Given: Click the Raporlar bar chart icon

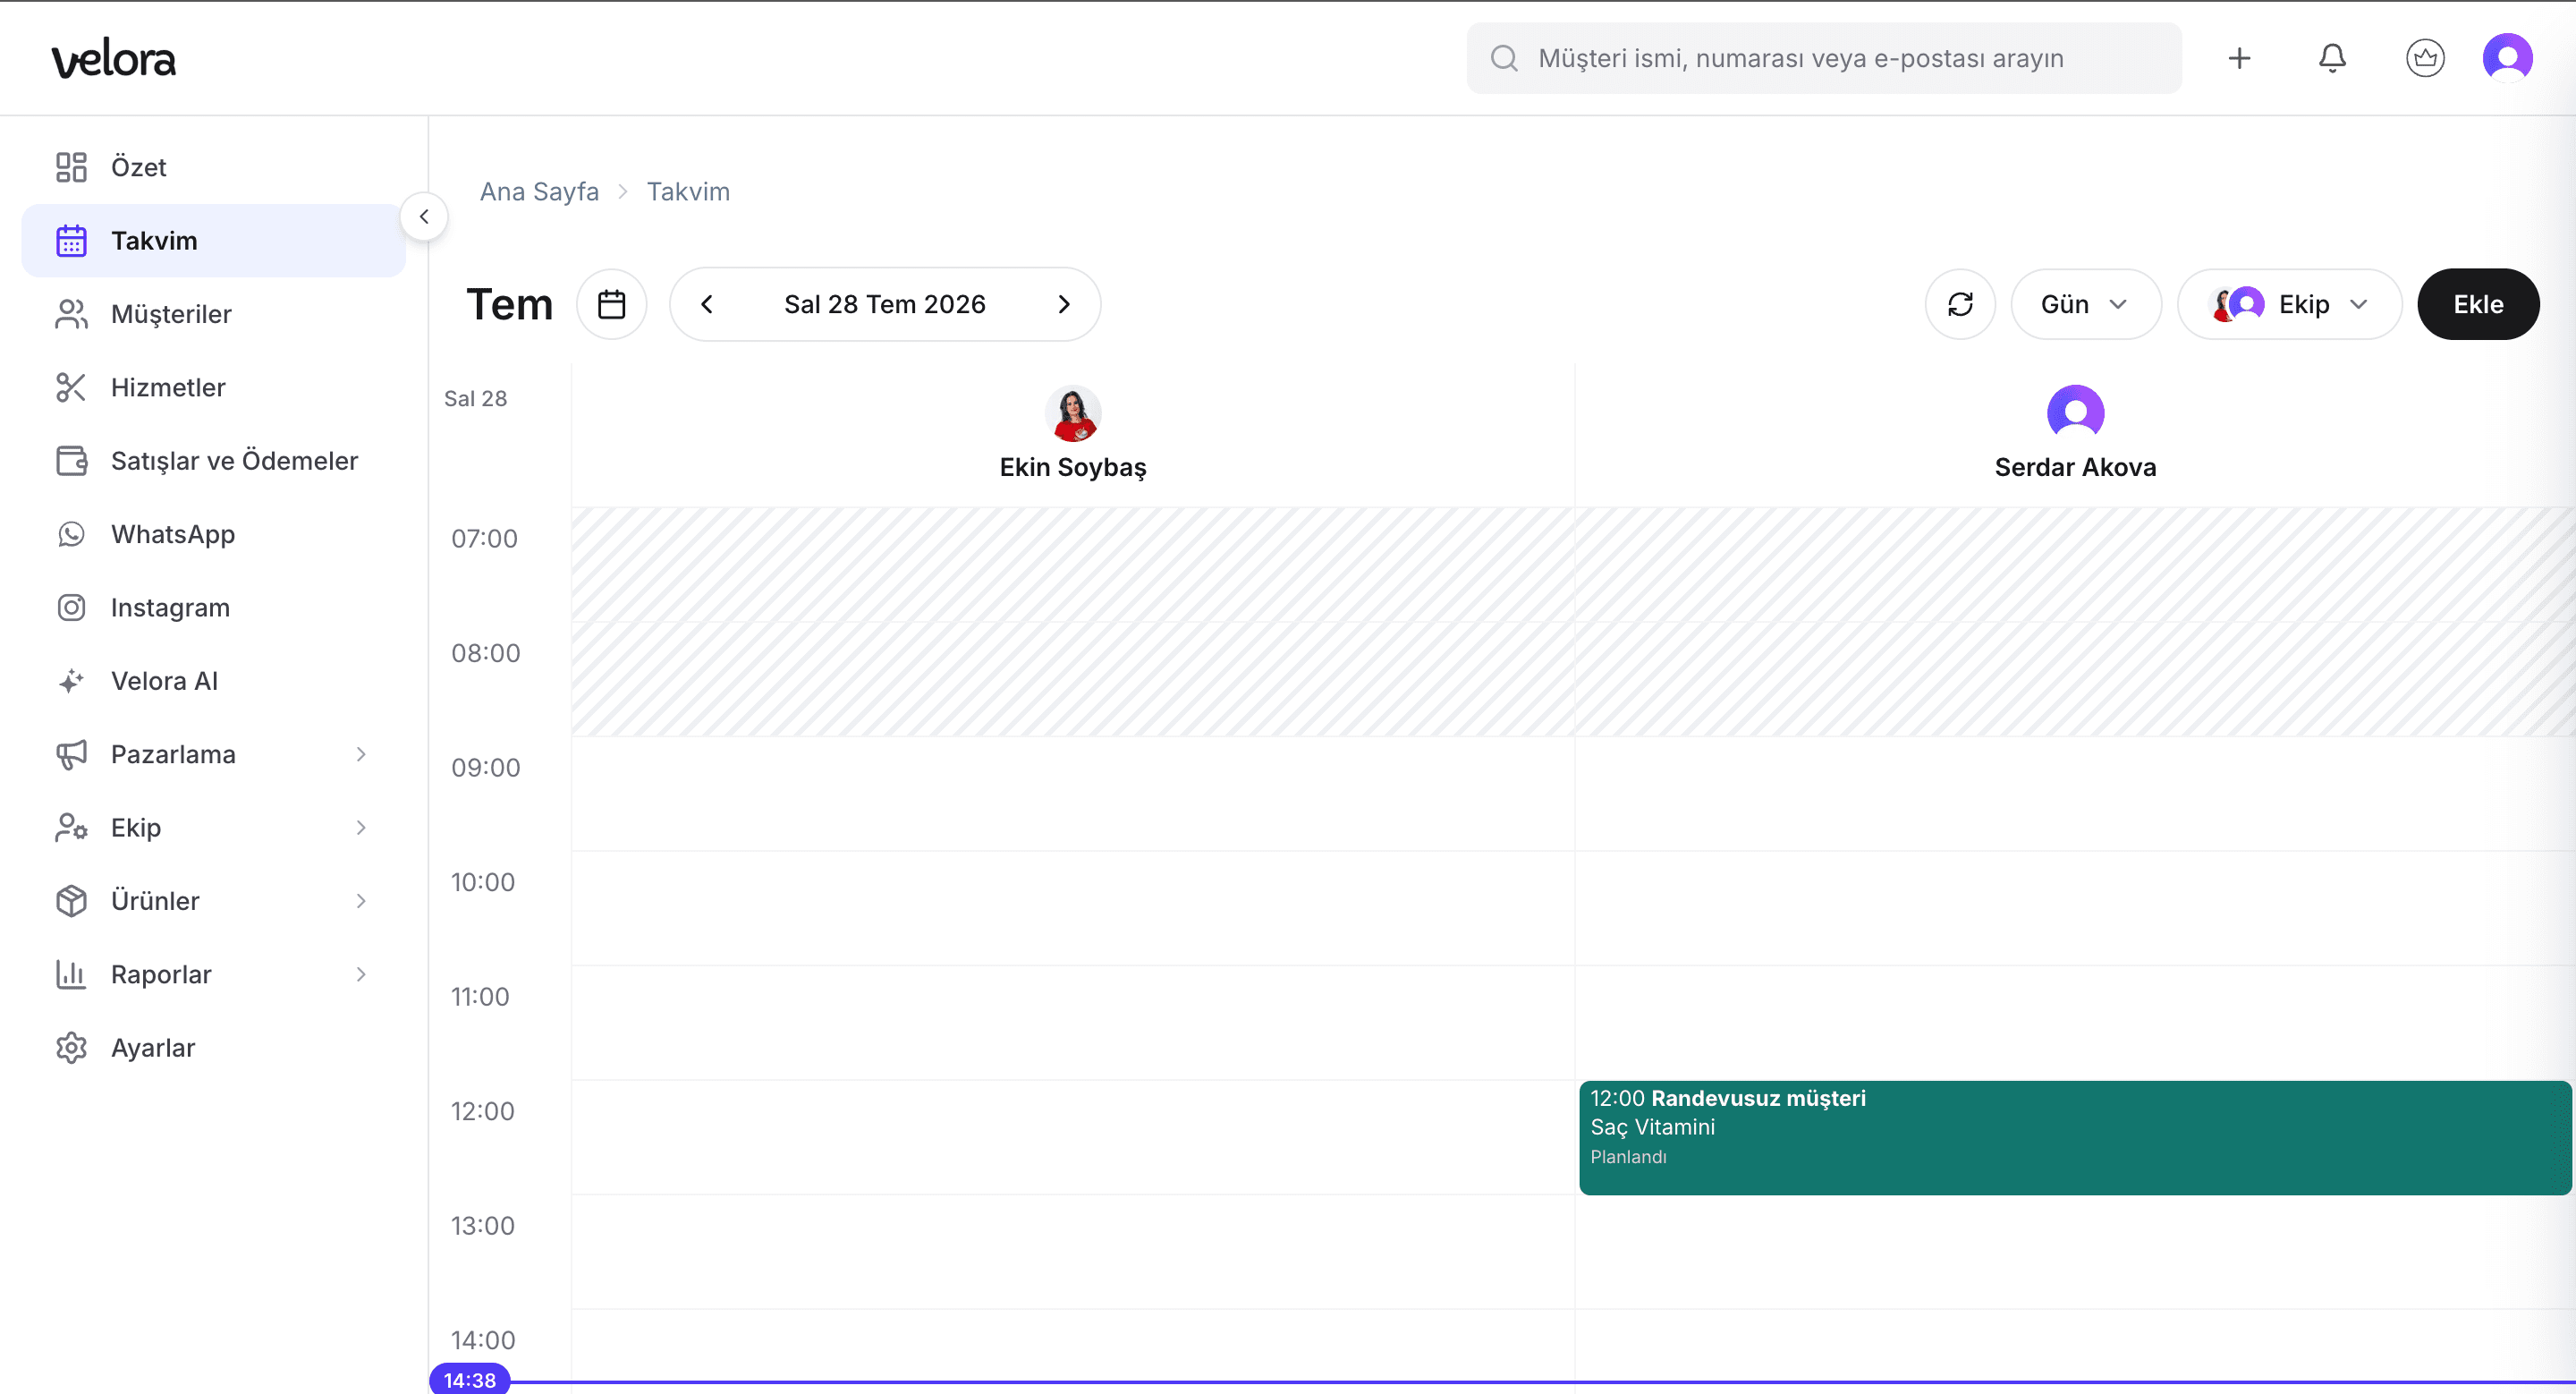Looking at the screenshot, I should pyautogui.click(x=71, y=974).
